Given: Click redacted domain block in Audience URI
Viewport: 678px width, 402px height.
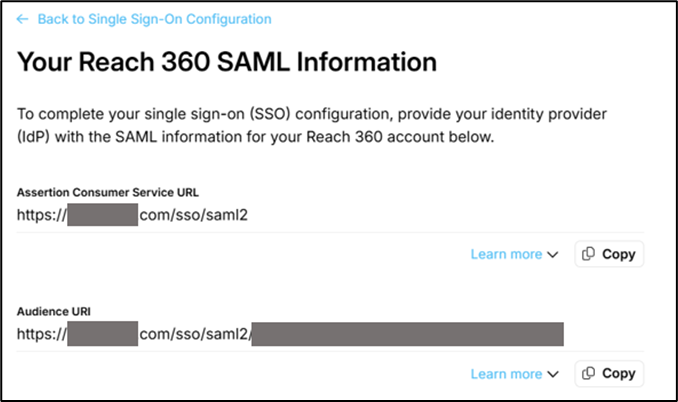Looking at the screenshot, I should 102,333.
